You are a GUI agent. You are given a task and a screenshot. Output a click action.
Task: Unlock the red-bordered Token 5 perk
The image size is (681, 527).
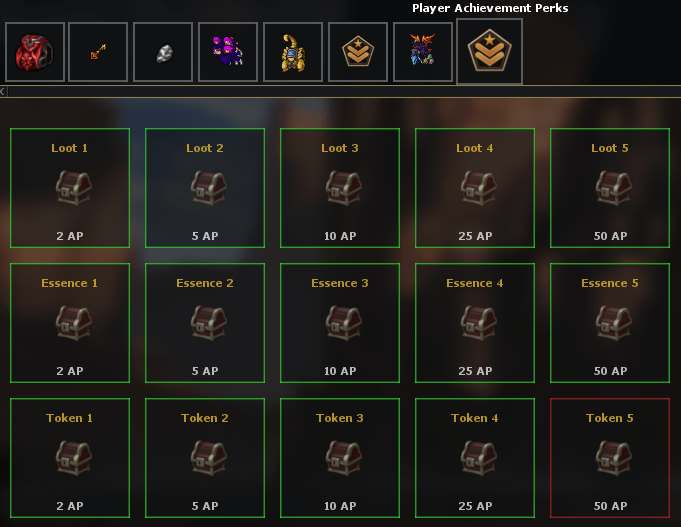(x=610, y=458)
